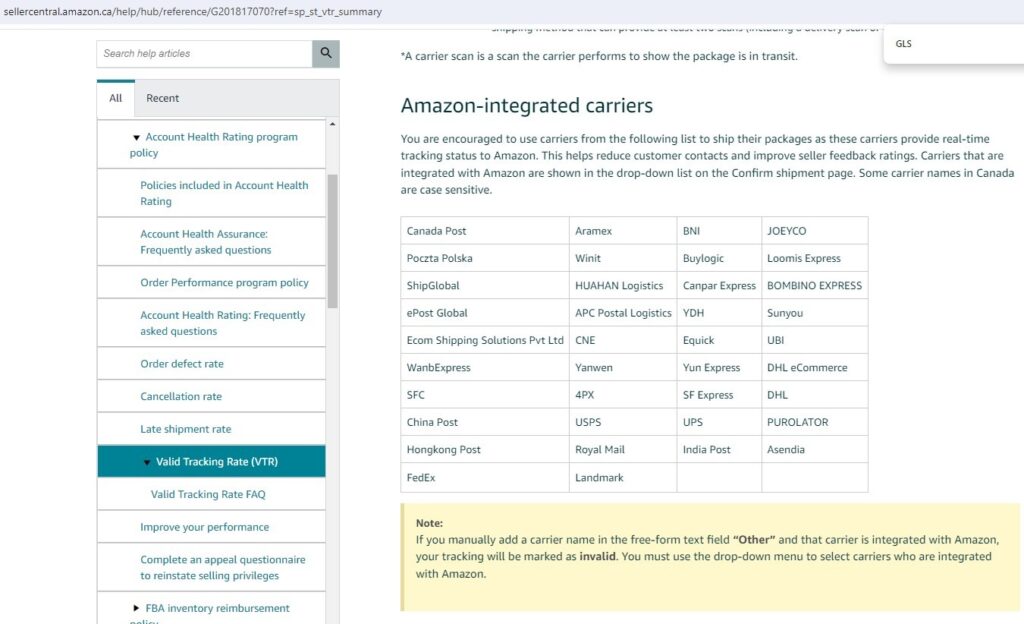This screenshot has height=624, width=1024.
Task: Collapse the Valid Tracking Rate (VTR) arrow
Action: point(147,462)
